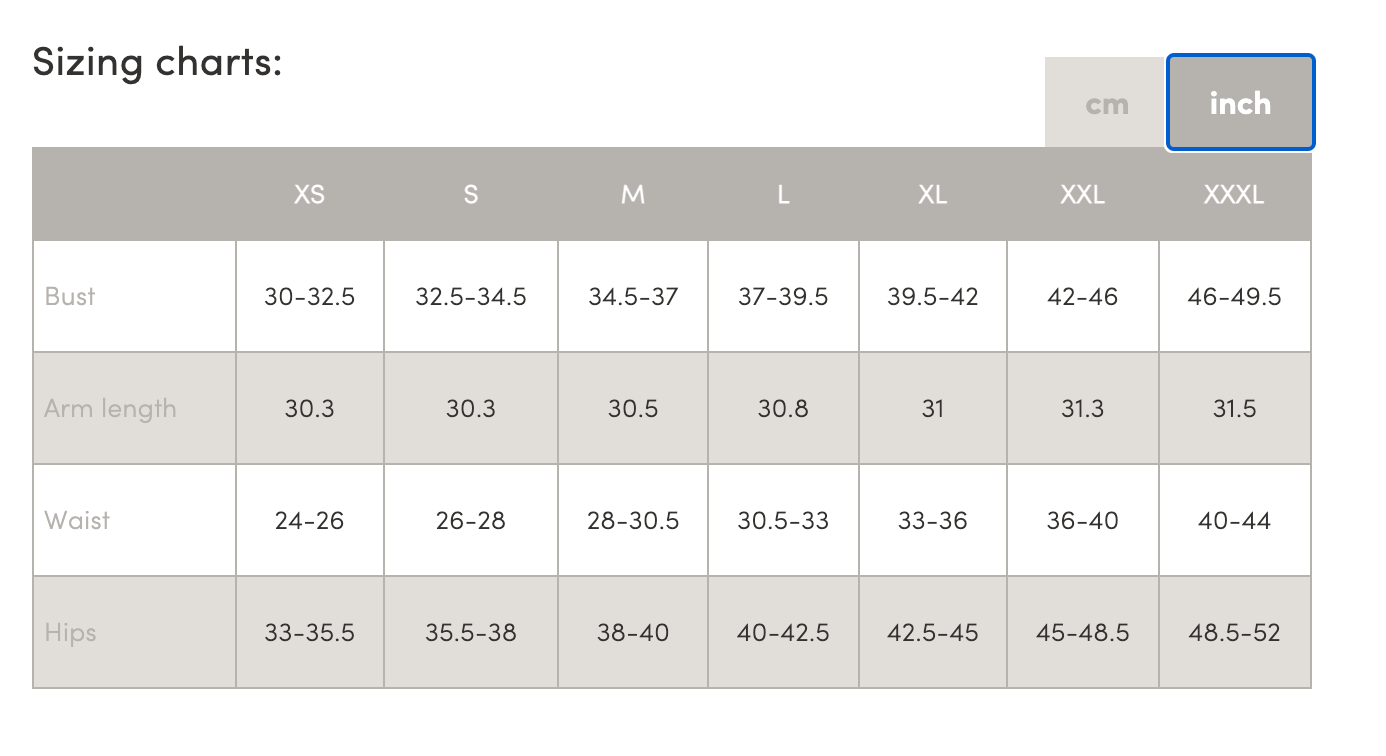The image size is (1386, 756).
Task: Switch sizing chart to cm units
Action: [1106, 104]
